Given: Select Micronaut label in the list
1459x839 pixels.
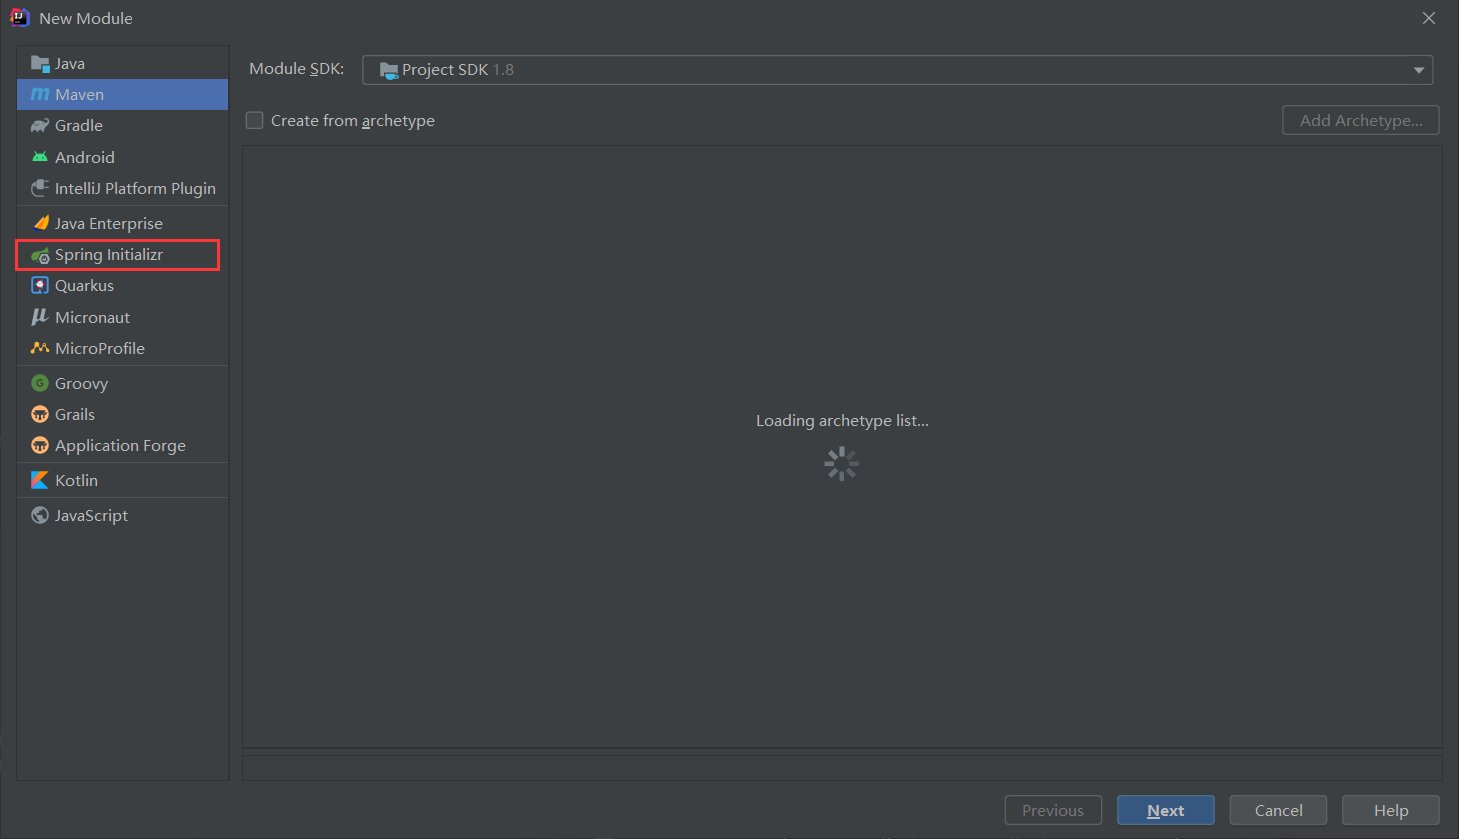Looking at the screenshot, I should pos(93,317).
